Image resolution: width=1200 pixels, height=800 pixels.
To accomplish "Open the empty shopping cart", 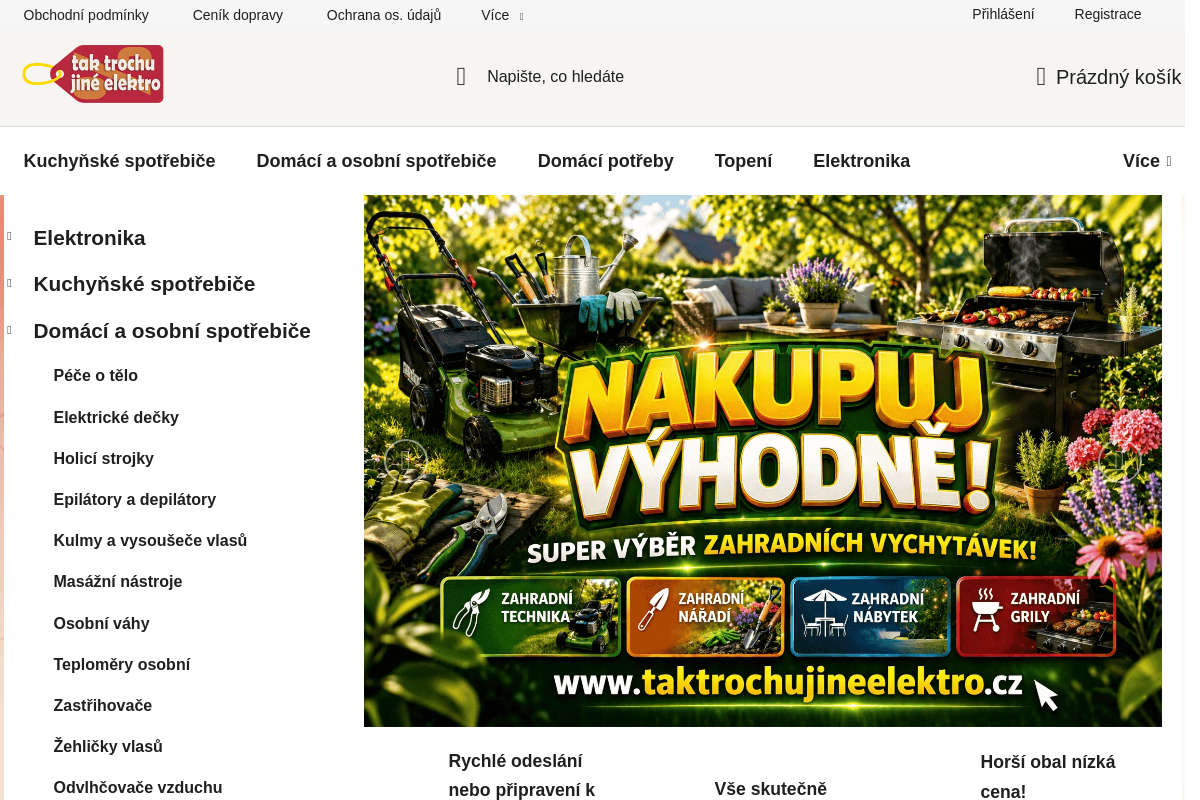I will (x=1108, y=77).
